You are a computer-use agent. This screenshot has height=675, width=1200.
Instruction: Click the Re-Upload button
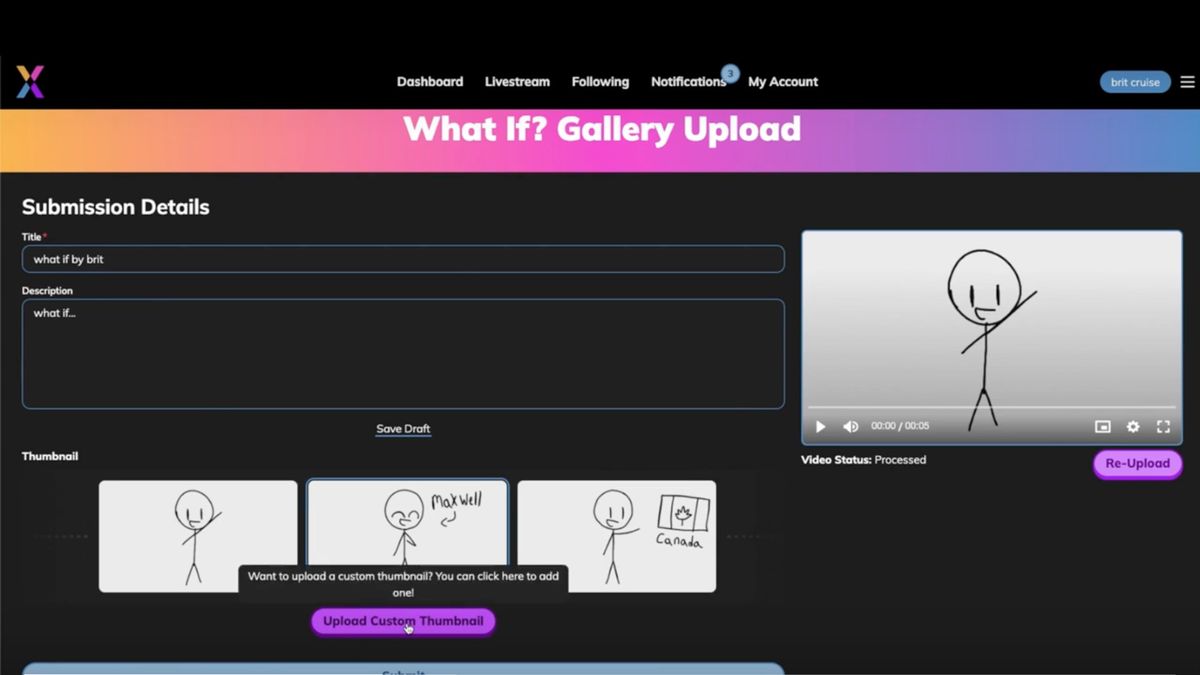[1137, 463]
